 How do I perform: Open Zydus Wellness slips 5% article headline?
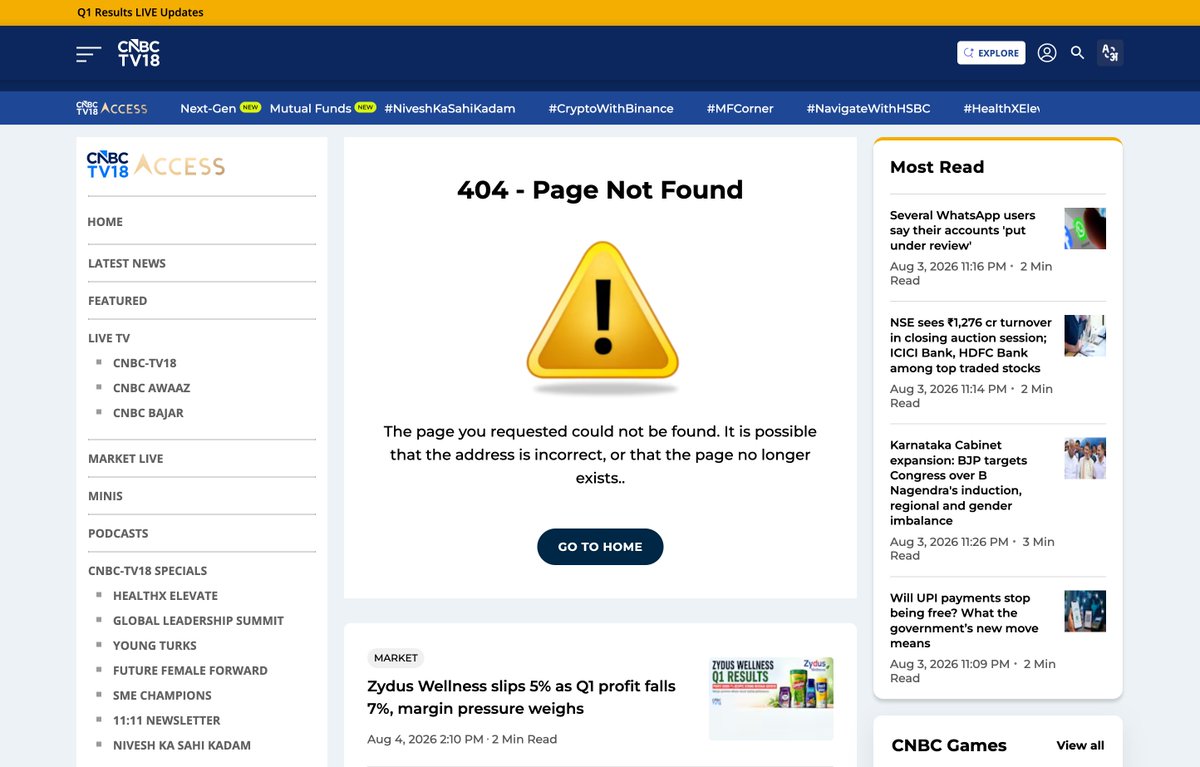coord(521,698)
